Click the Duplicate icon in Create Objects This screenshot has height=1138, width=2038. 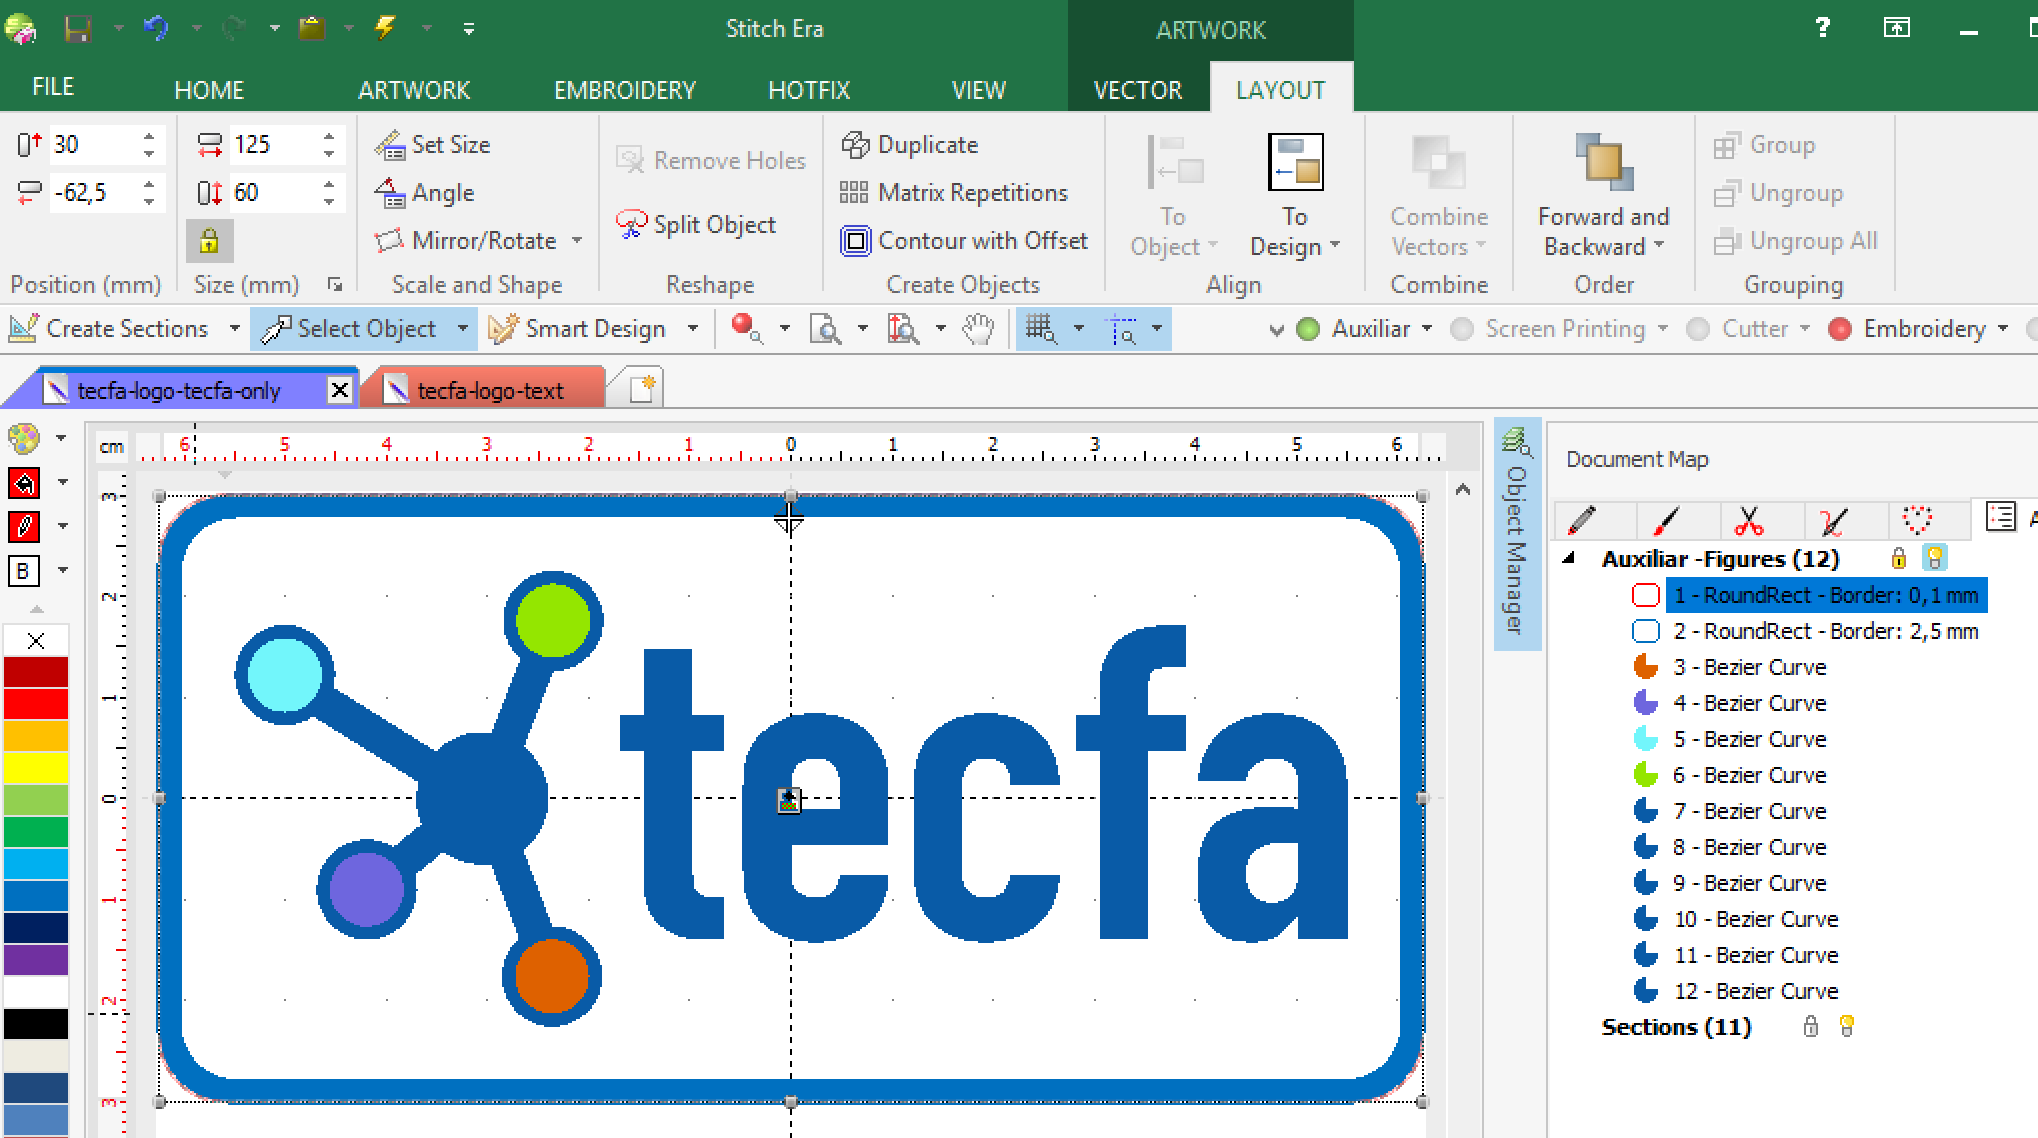(856, 145)
